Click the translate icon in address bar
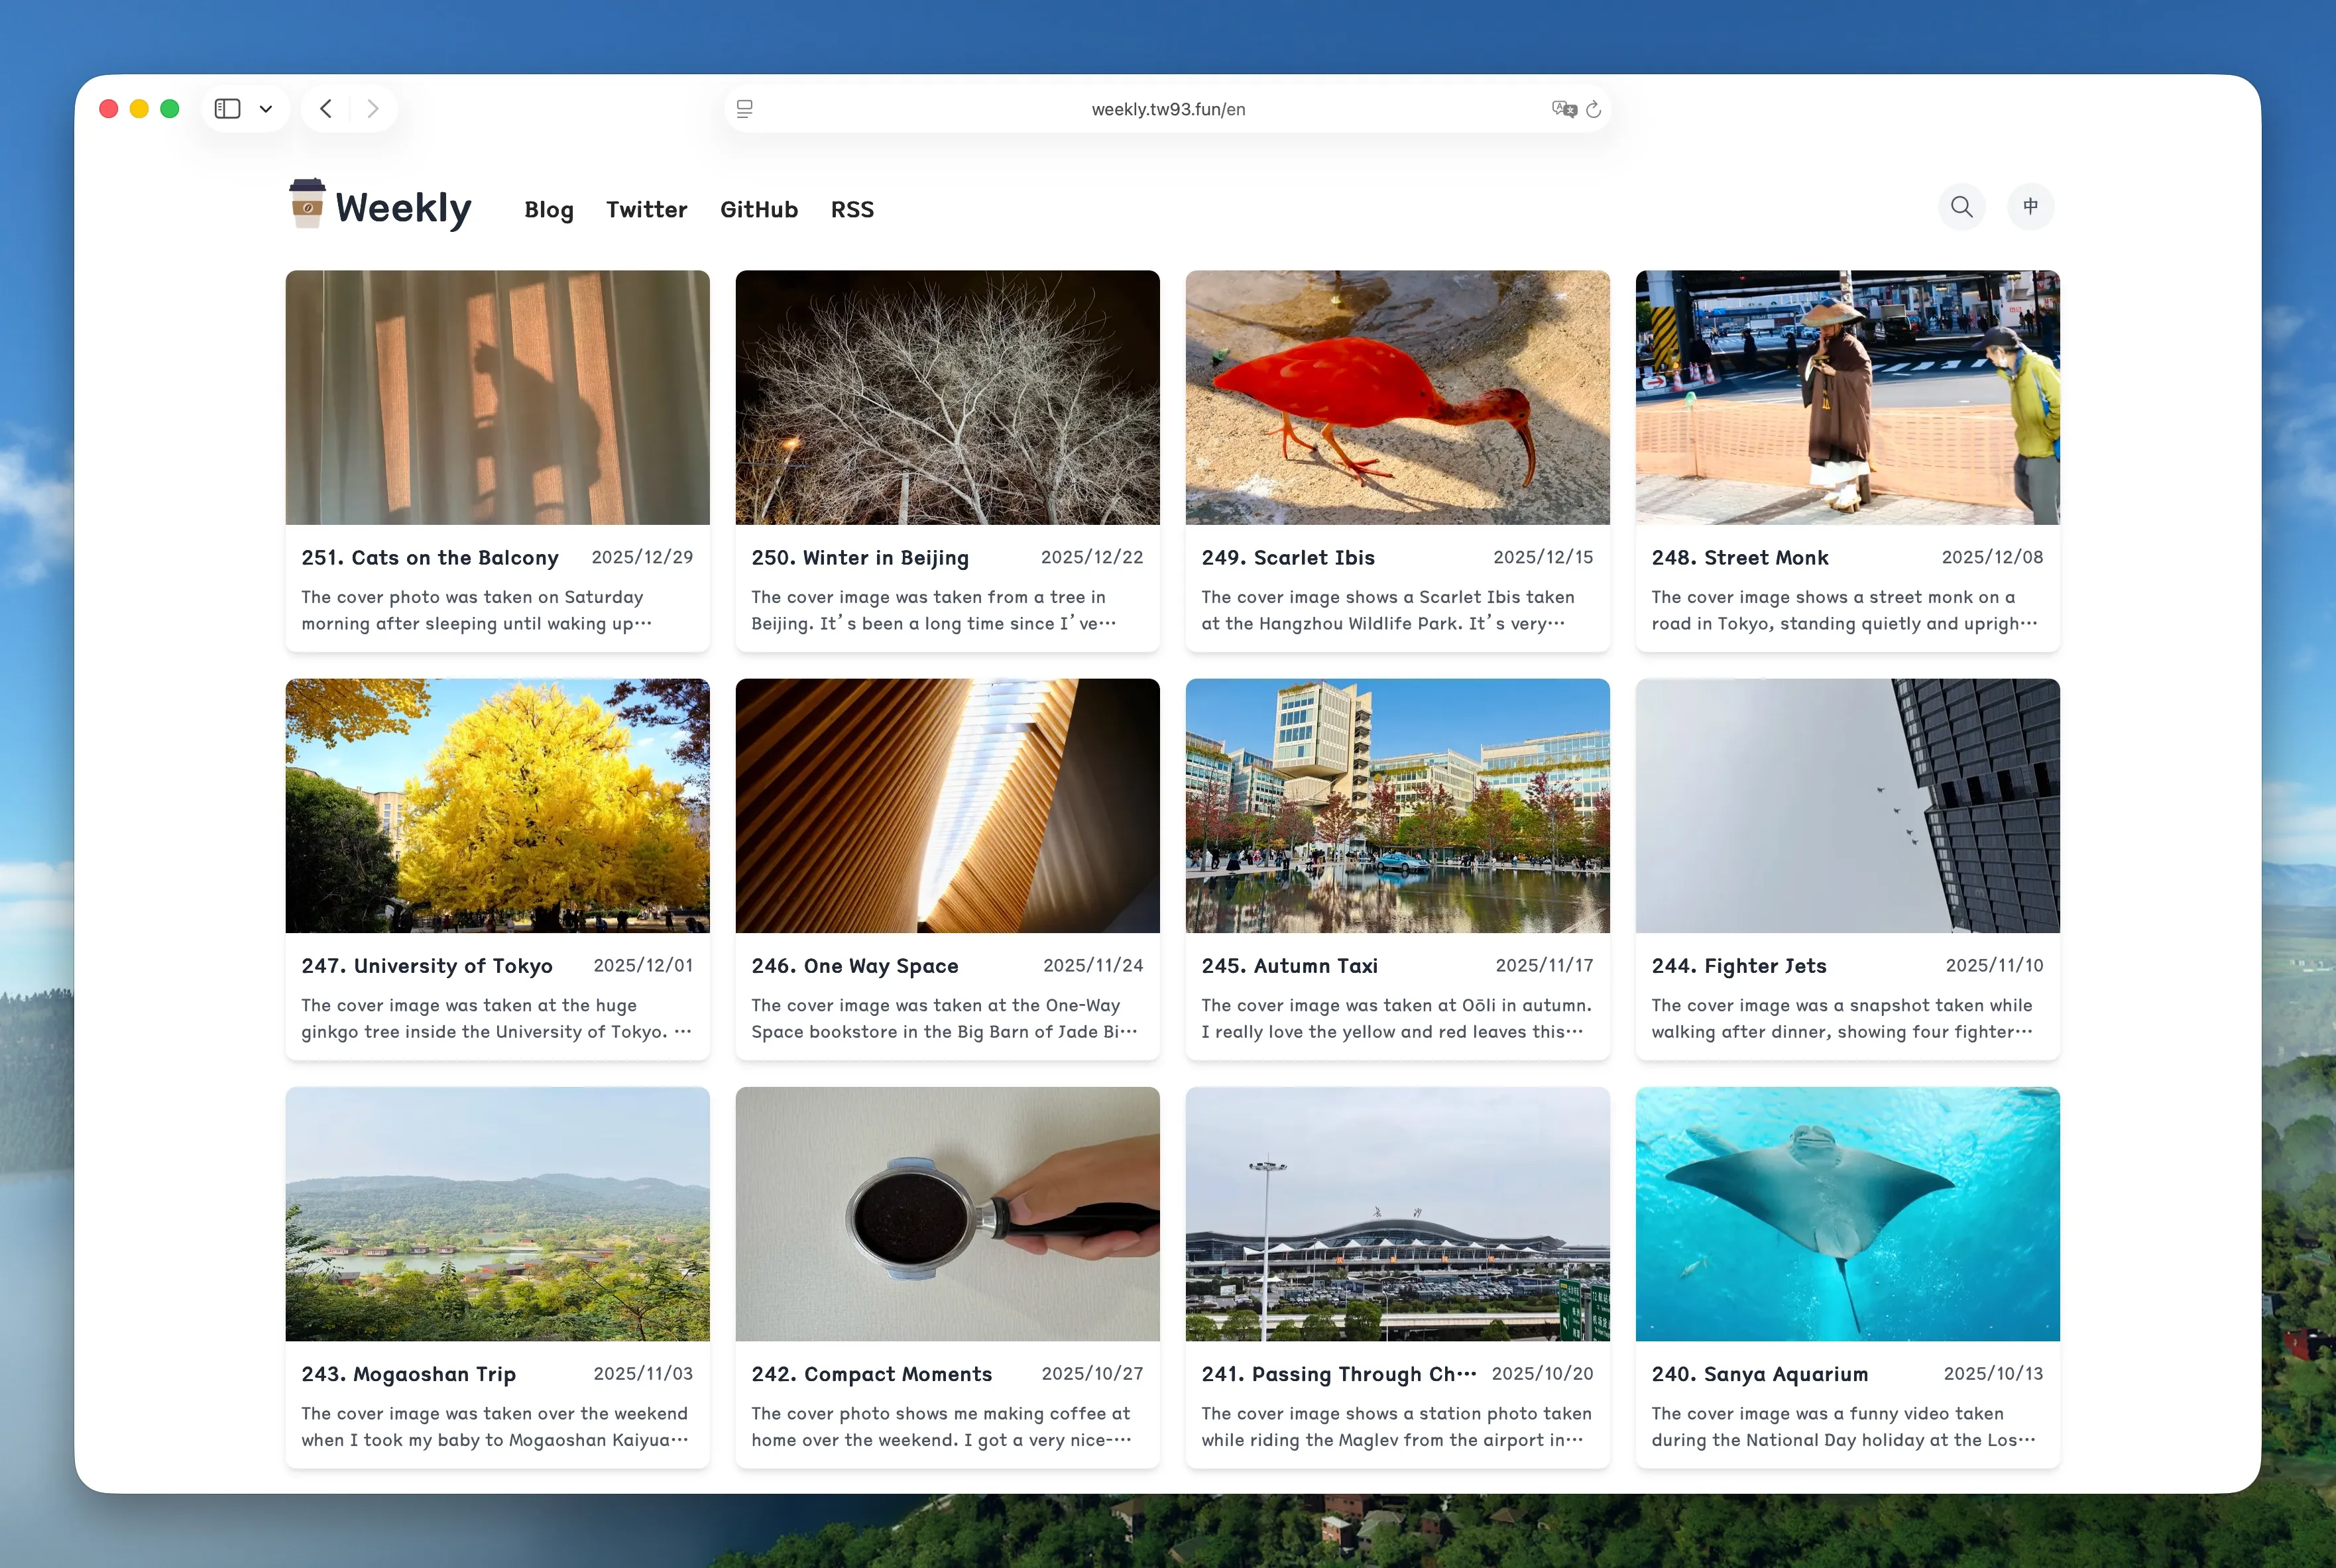Screen dimensions: 2336x1568 tap(1563, 109)
